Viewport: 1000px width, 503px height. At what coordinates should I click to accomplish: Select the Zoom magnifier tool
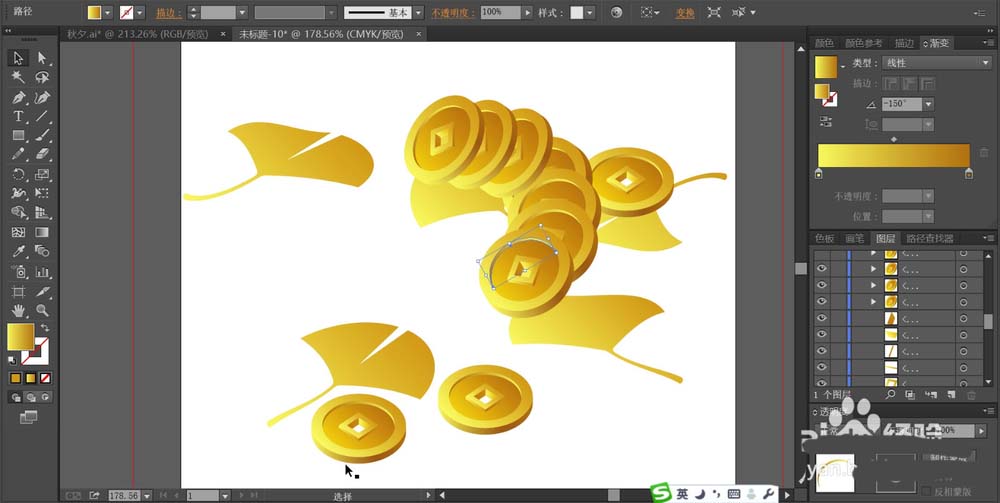pos(42,310)
